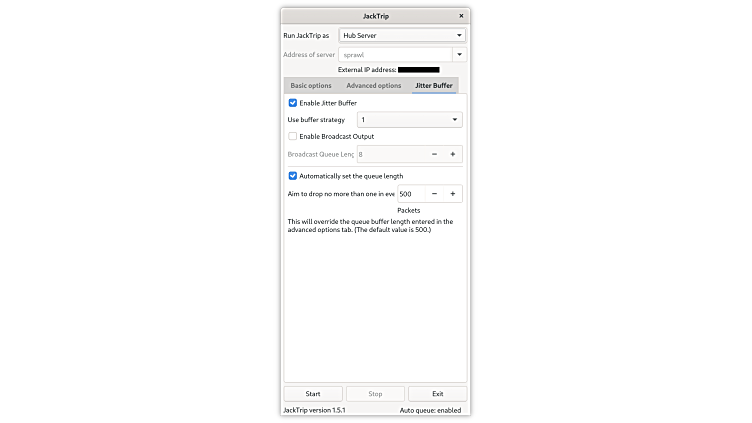Click the Exit button

[437, 394]
